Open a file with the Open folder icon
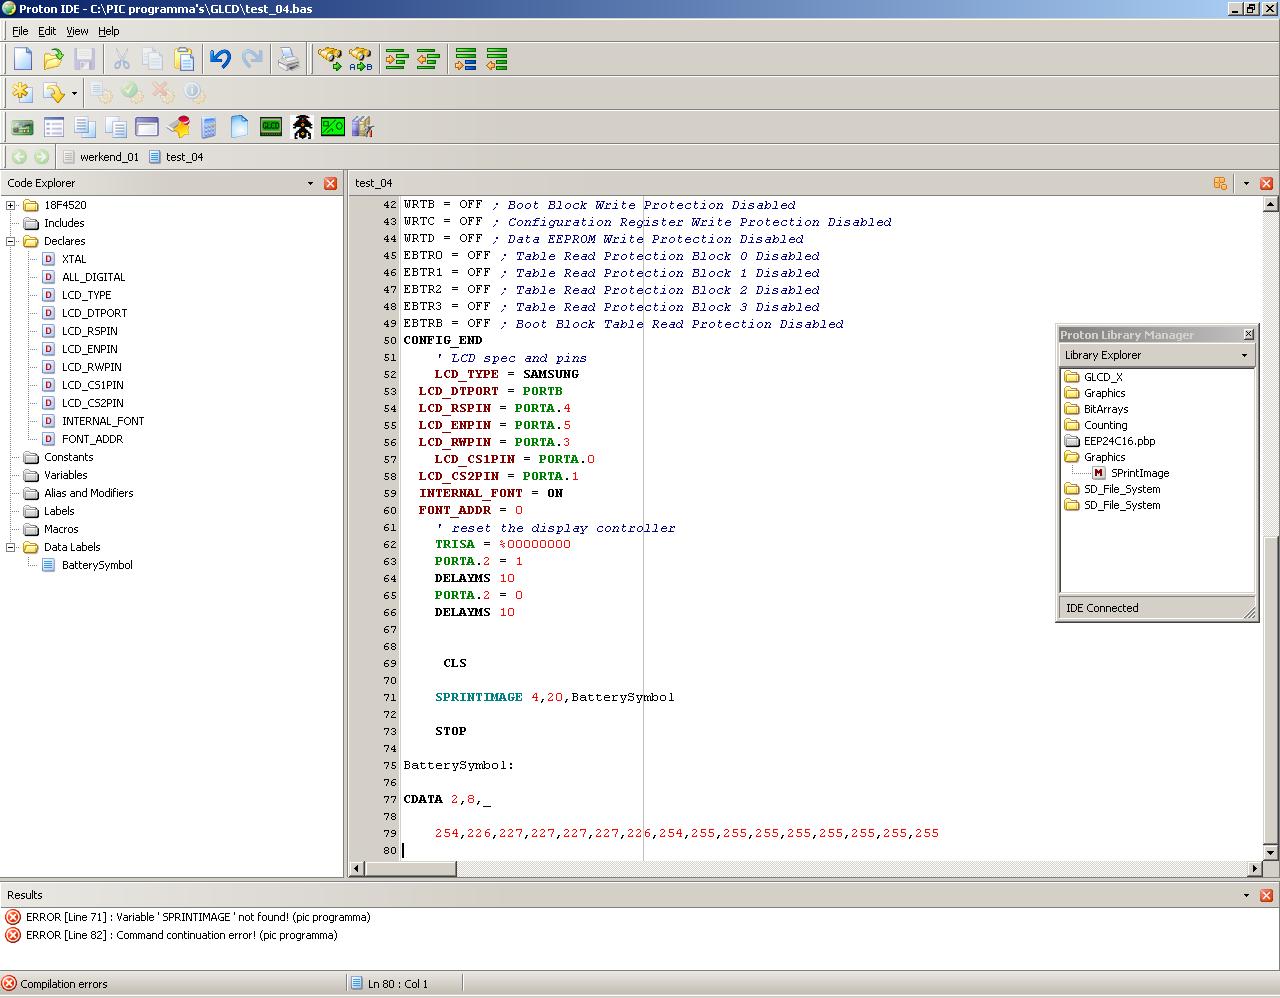This screenshot has width=1280, height=998. [x=53, y=60]
